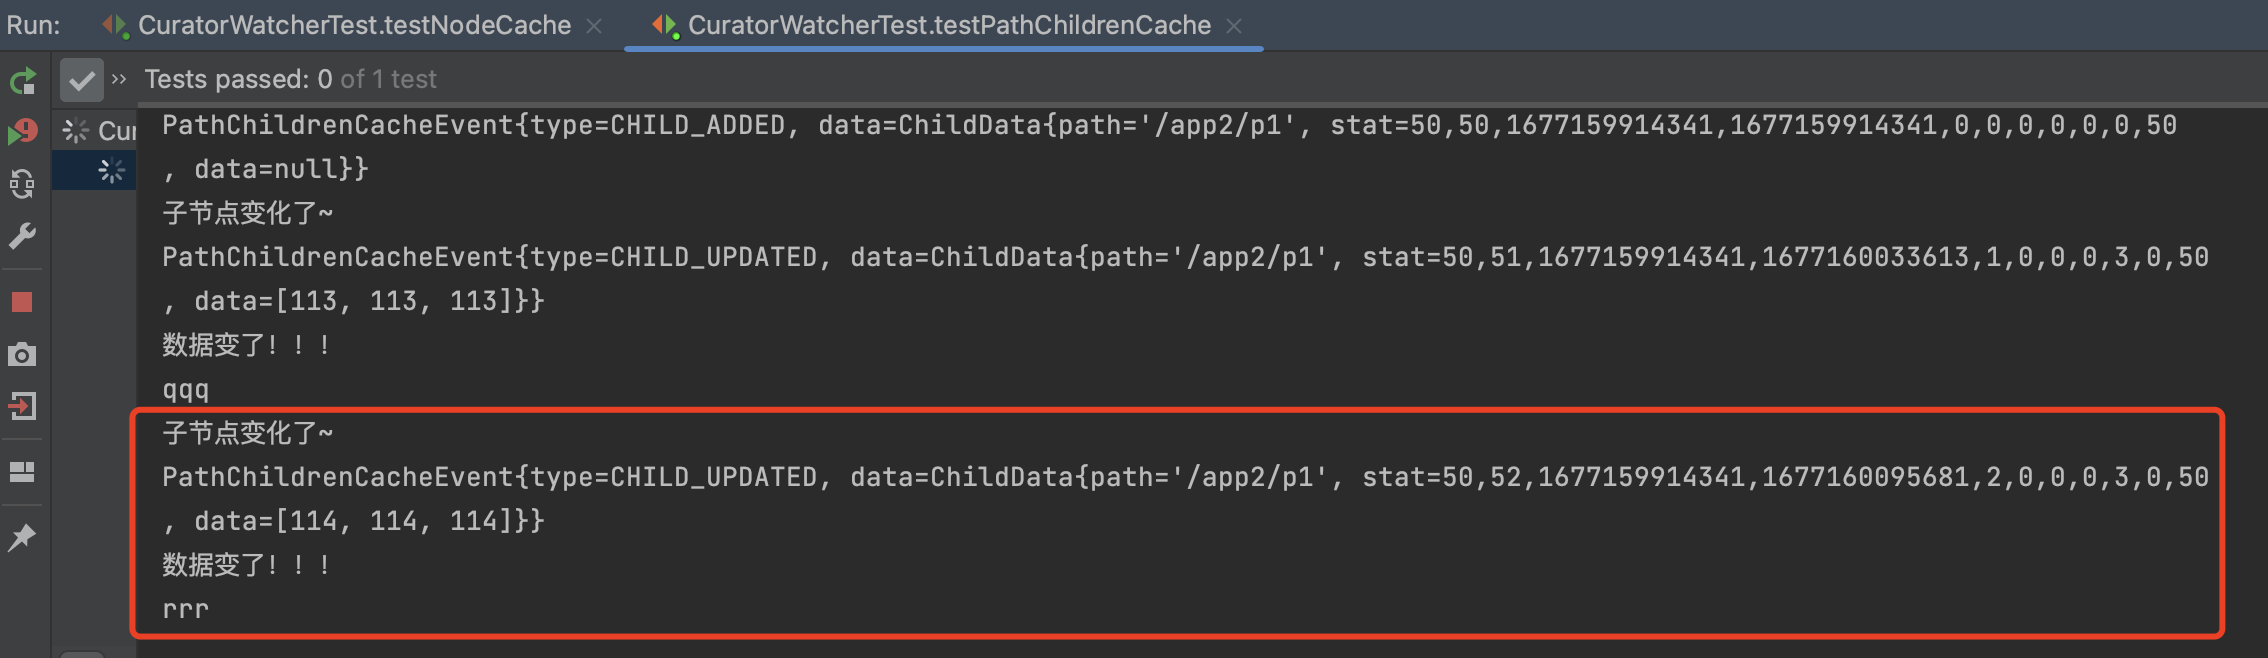Click the Rerun Failed Tests icon
Image resolution: width=2268 pixels, height=658 pixels.
click(x=22, y=131)
